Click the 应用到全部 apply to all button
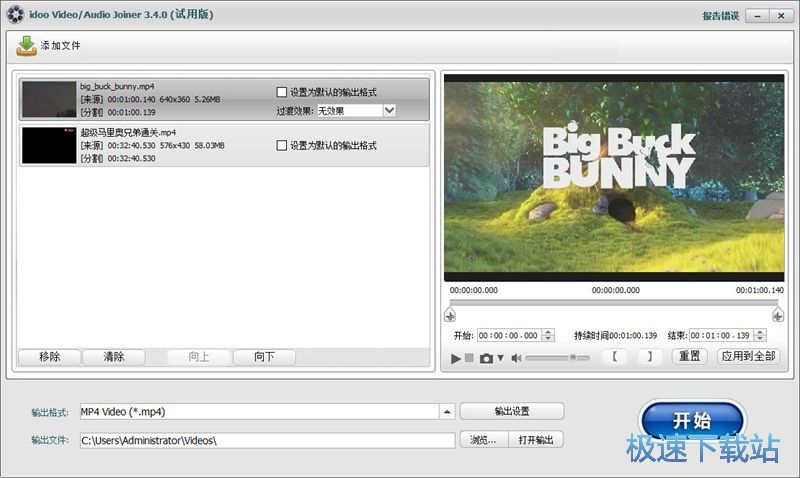This screenshot has width=800, height=478. [748, 356]
